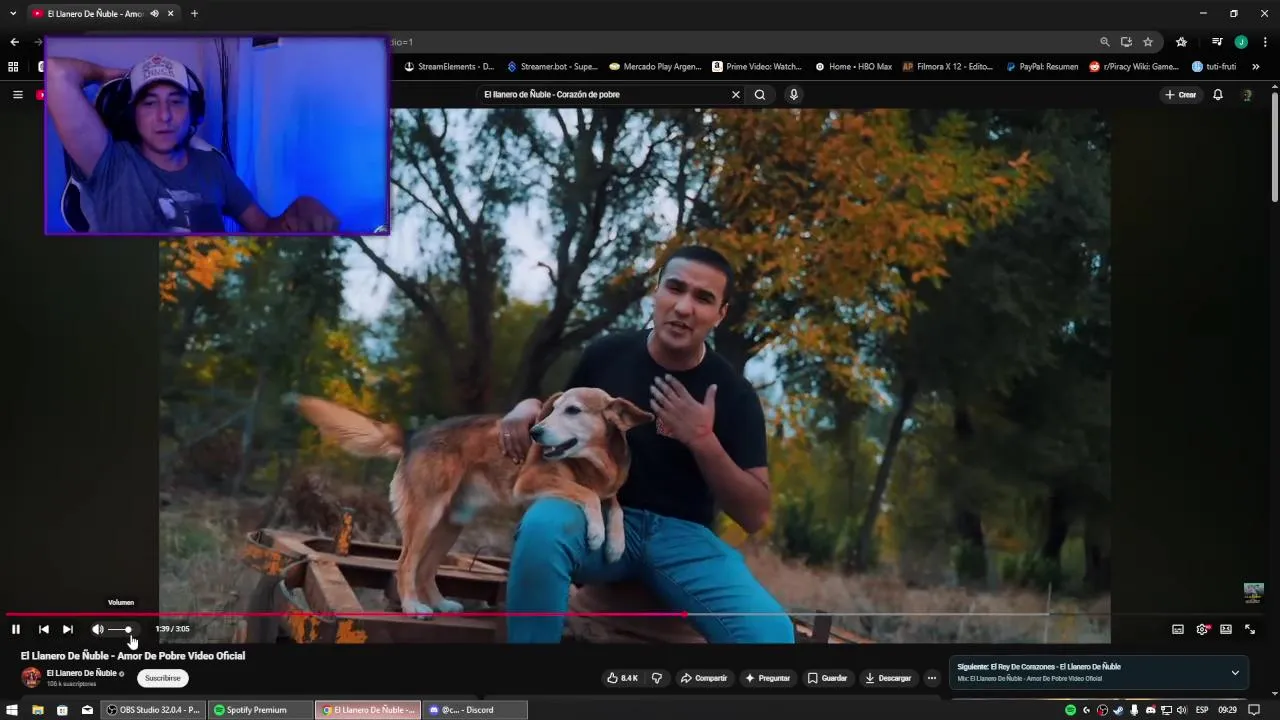Open Windows Start menu
1280x720 pixels.
[12, 710]
